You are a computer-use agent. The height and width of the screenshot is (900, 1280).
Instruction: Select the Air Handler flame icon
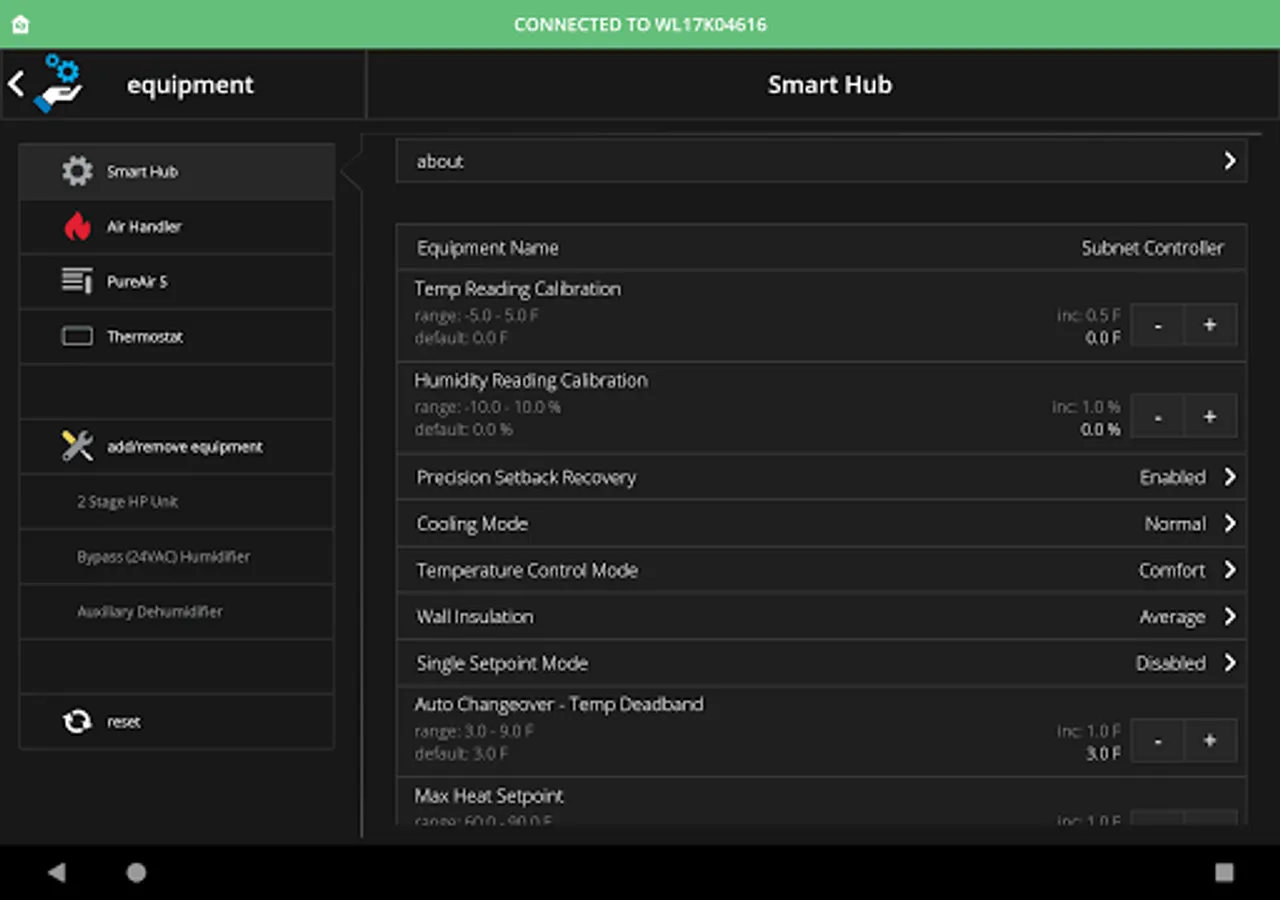(77, 227)
